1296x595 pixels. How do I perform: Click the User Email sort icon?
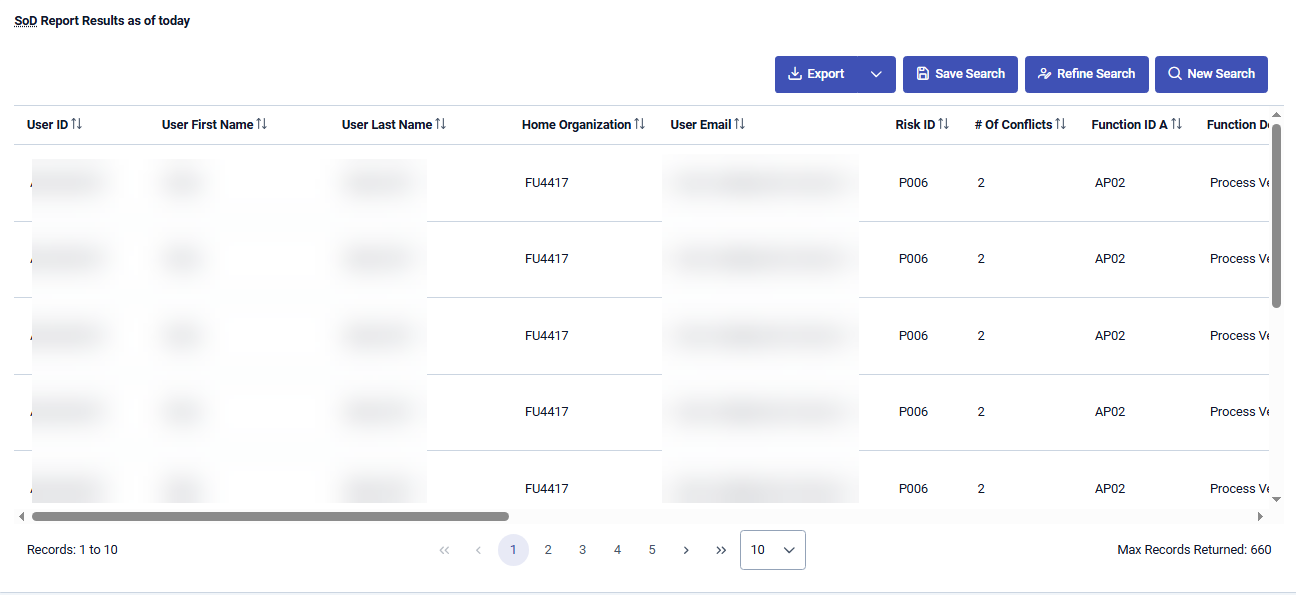(x=740, y=124)
